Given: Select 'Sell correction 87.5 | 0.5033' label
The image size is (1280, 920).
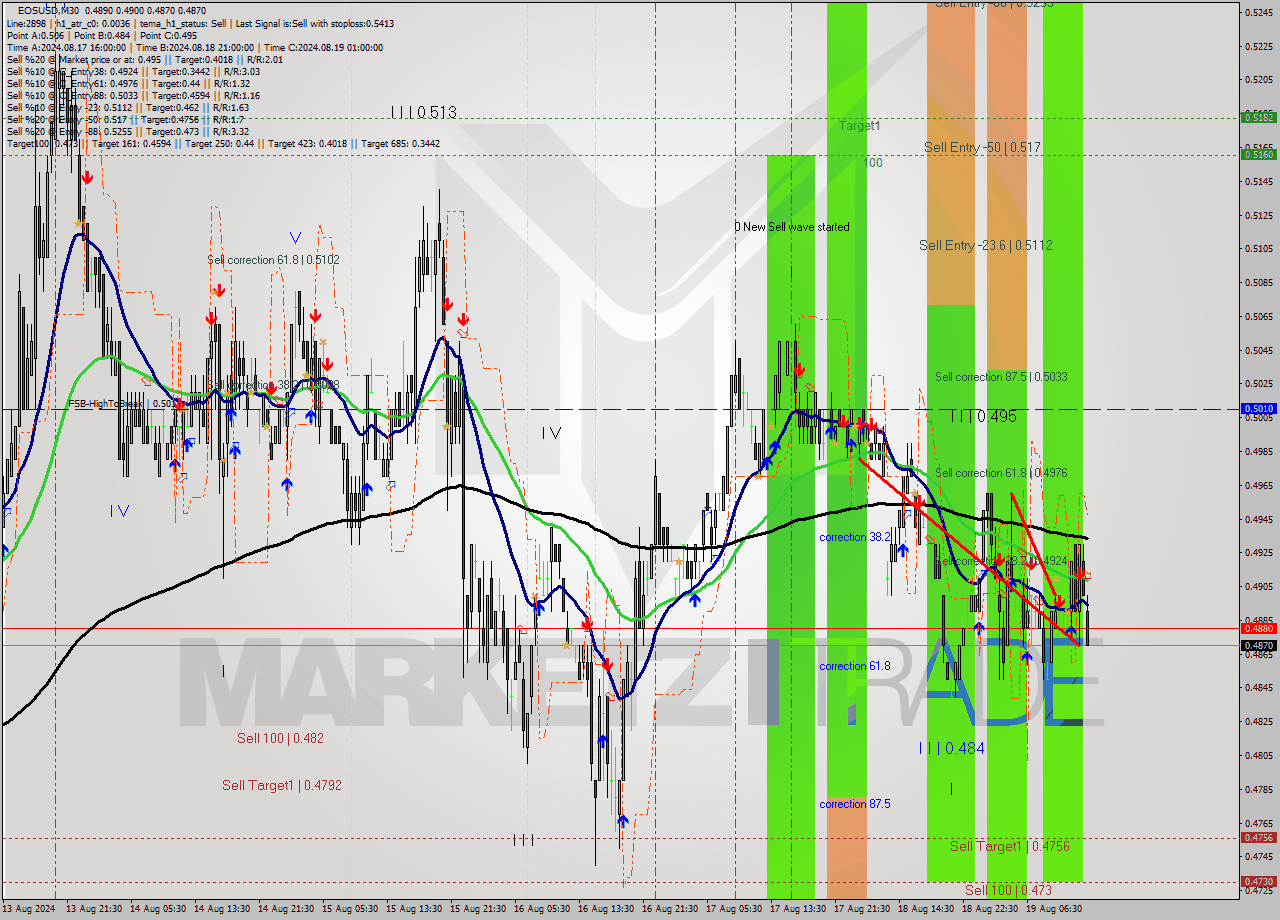Looking at the screenshot, I should click(1001, 377).
